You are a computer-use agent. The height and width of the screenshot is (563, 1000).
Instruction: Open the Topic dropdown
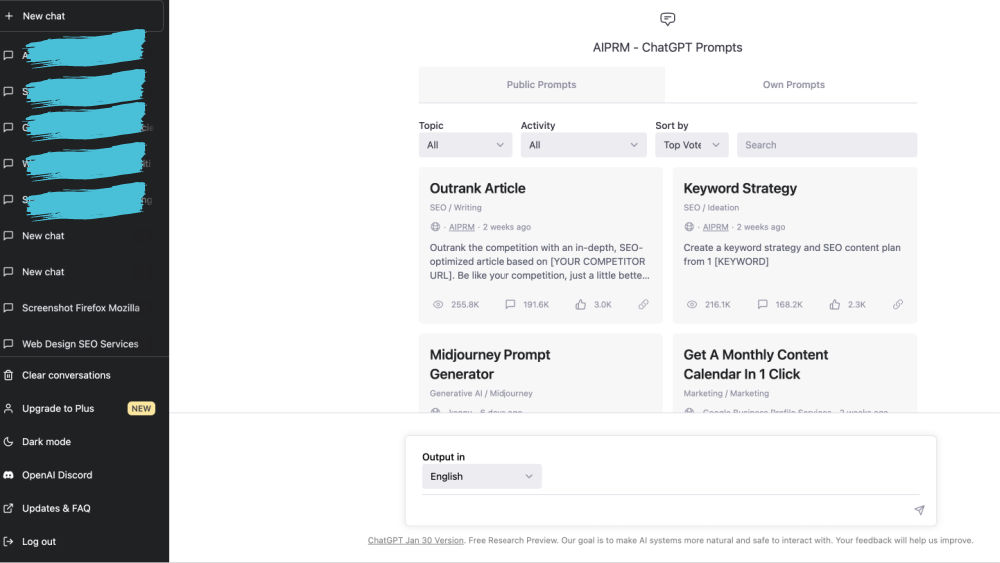coord(466,145)
